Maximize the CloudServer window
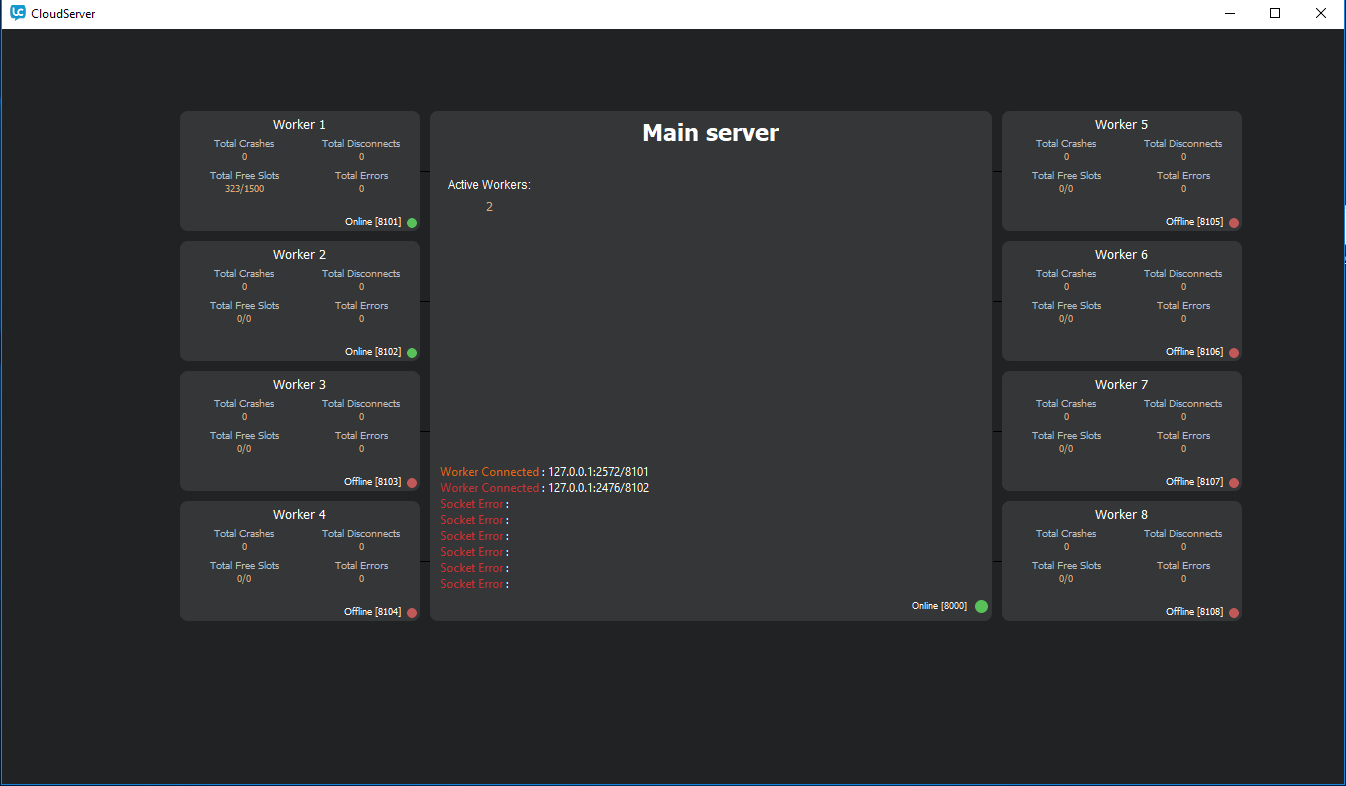This screenshot has height=786, width=1346. pos(1275,14)
